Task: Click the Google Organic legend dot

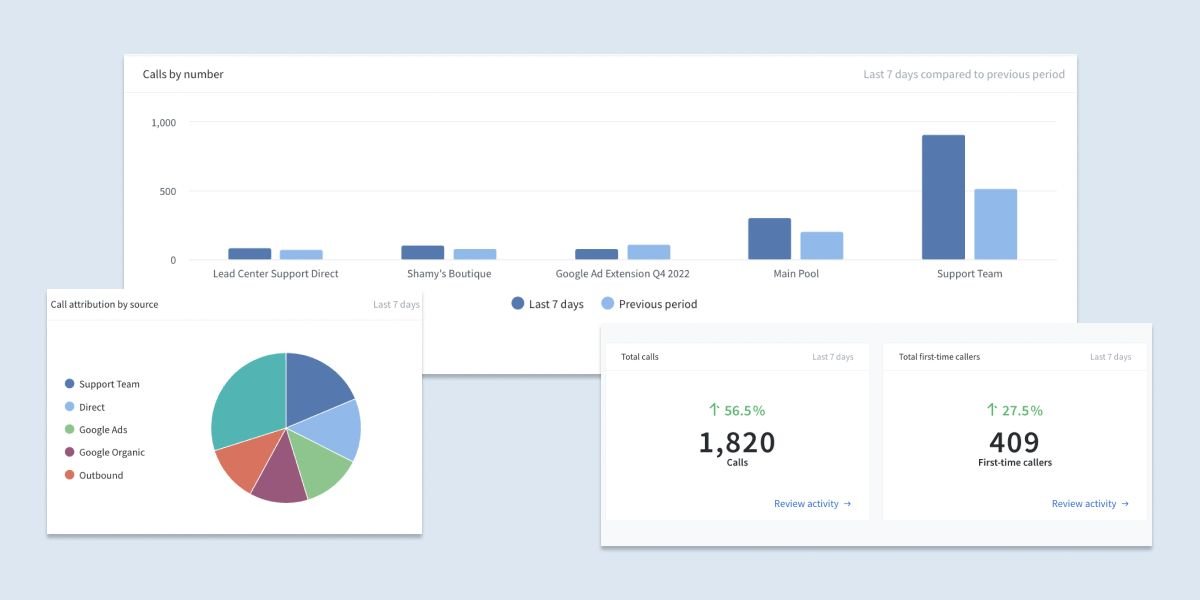Action: pyautogui.click(x=68, y=452)
